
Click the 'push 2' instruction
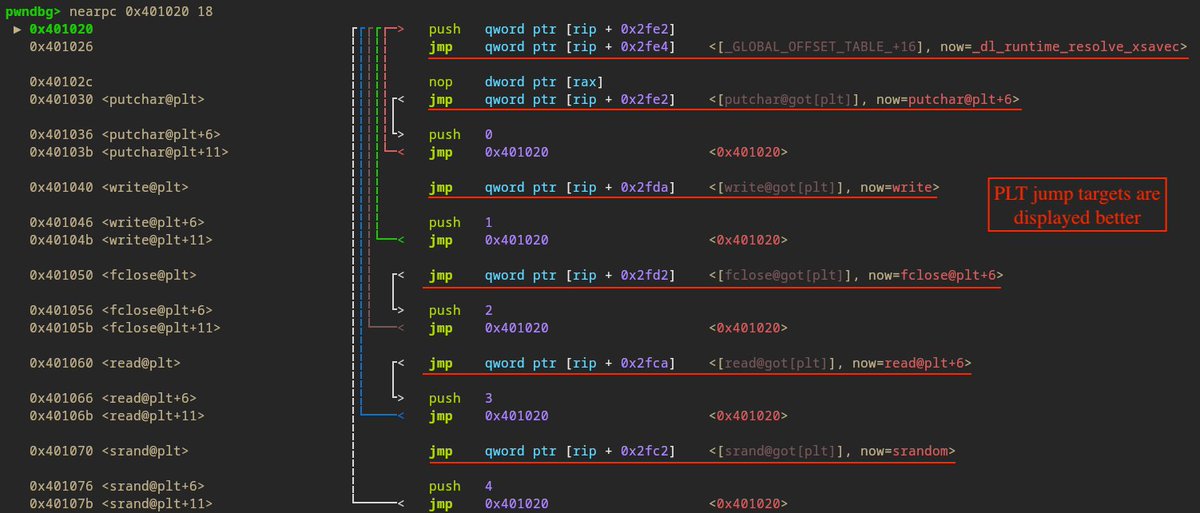pos(460,311)
